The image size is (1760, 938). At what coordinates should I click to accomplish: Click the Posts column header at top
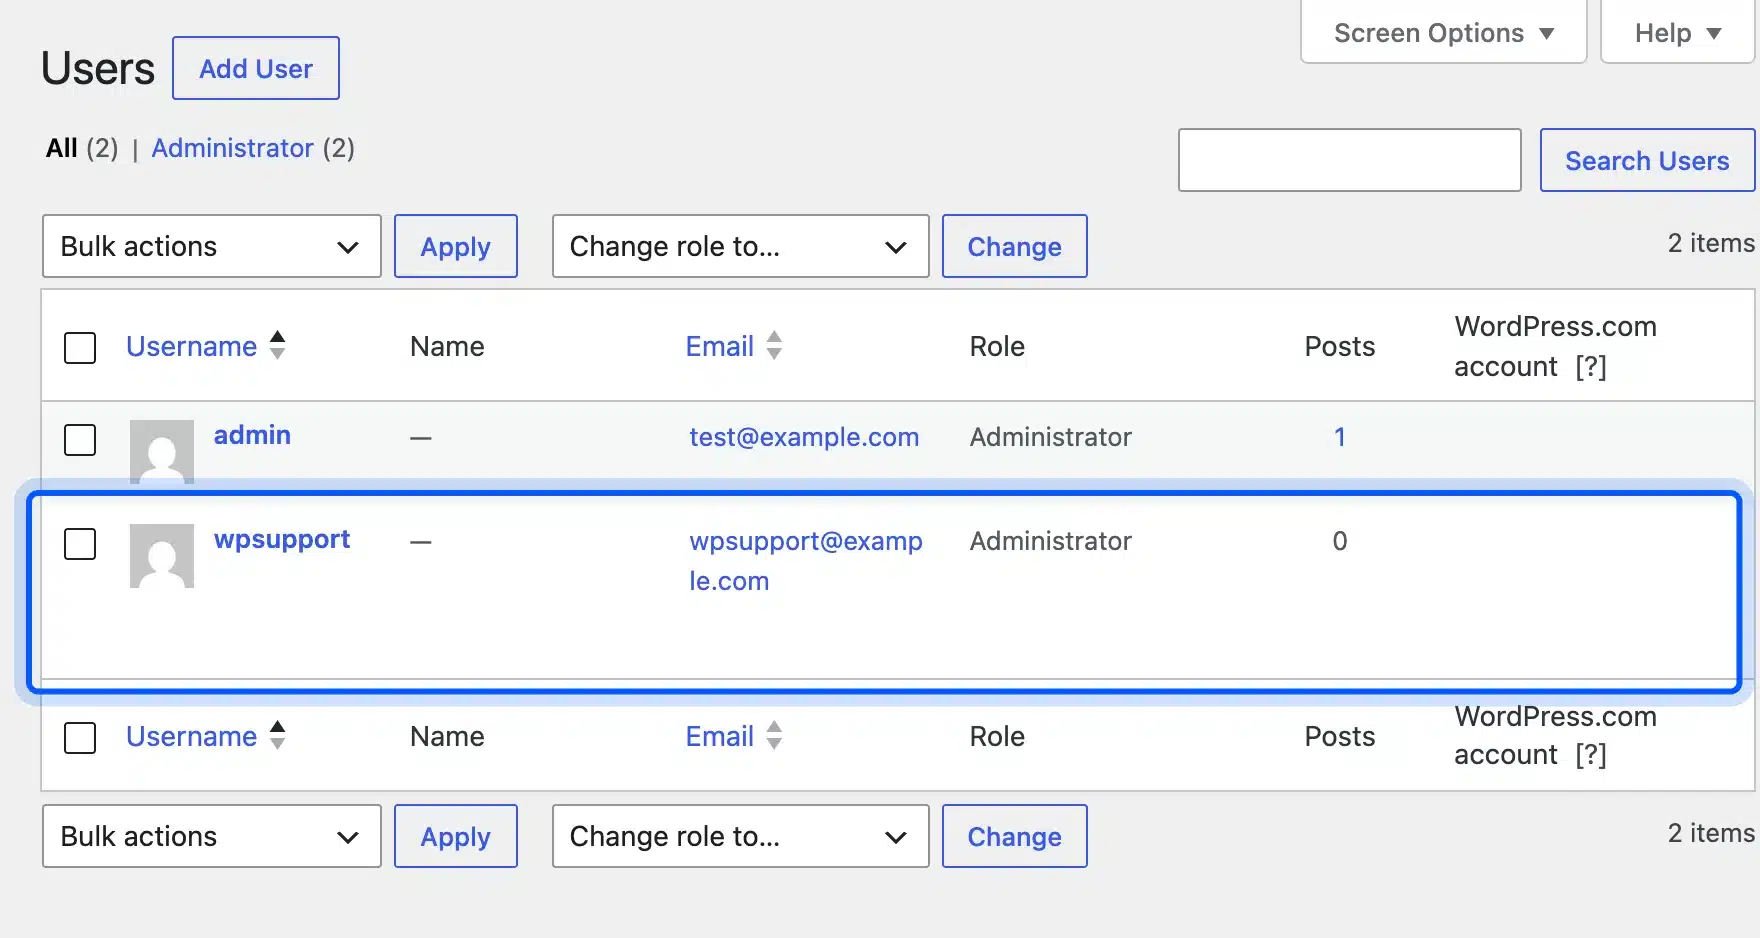[x=1340, y=346]
